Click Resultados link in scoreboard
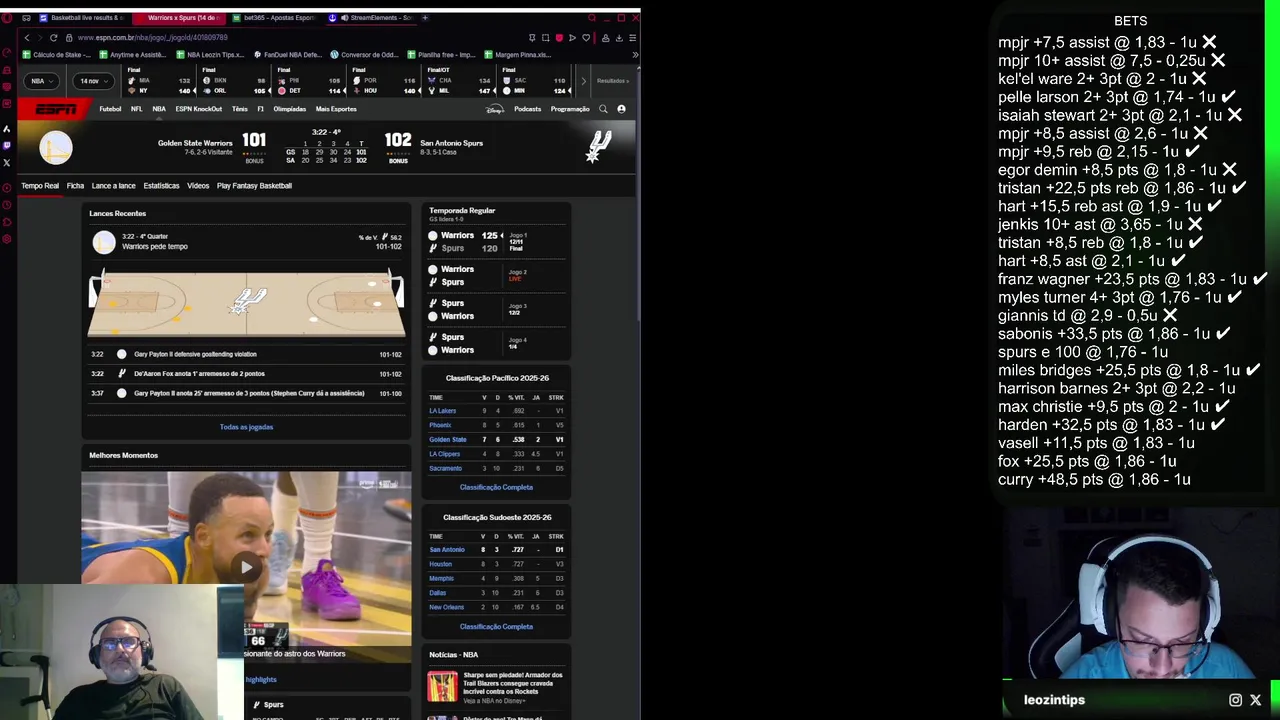1280x720 pixels. coord(613,81)
